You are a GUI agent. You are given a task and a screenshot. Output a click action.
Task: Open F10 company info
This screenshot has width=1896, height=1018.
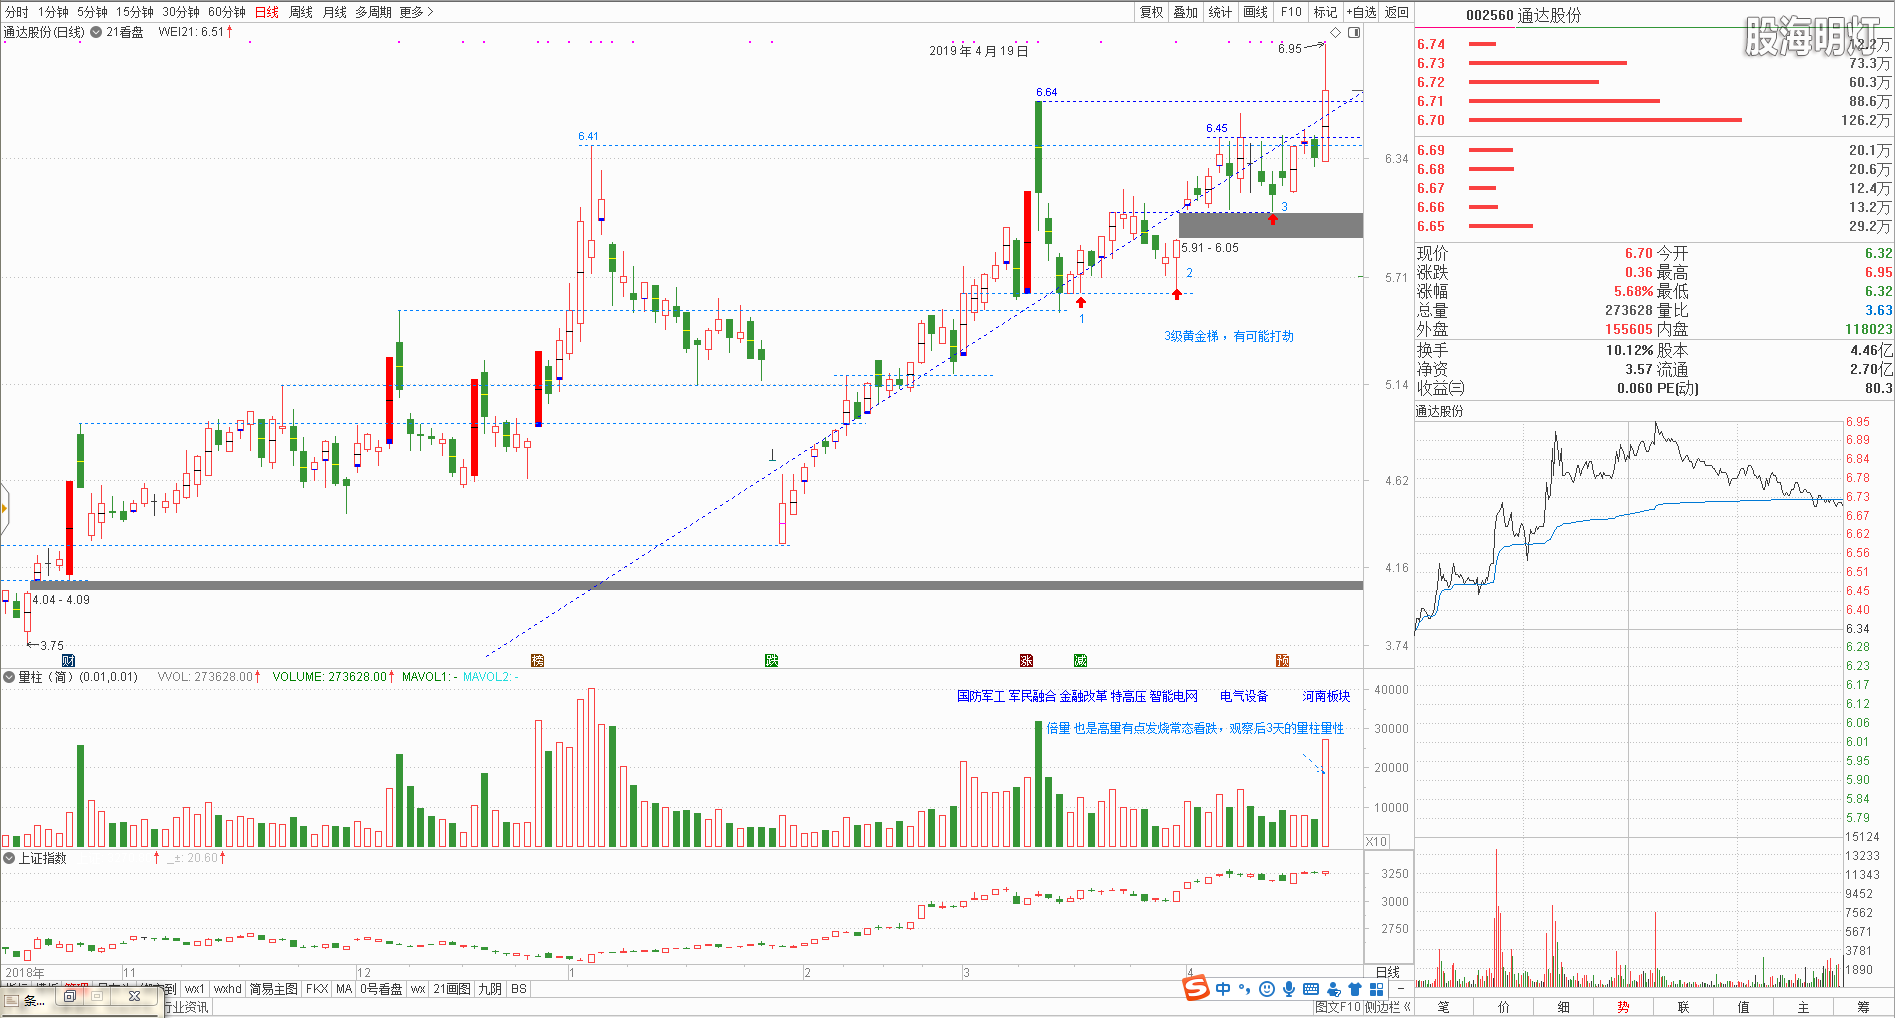pos(1291,12)
